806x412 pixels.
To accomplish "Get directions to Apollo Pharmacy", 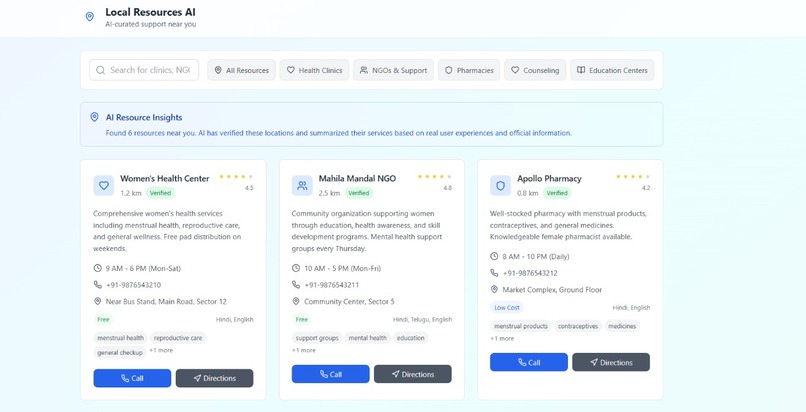I will [611, 362].
